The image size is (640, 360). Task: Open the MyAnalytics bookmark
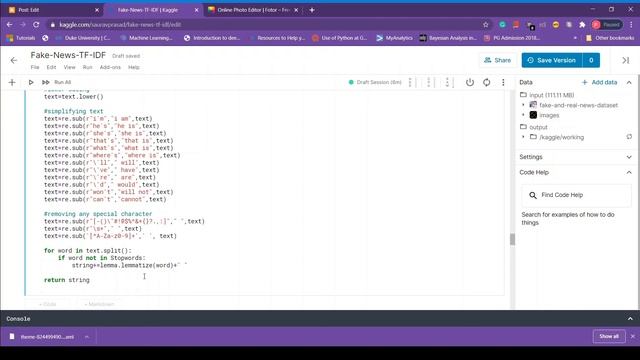pyautogui.click(x=394, y=38)
